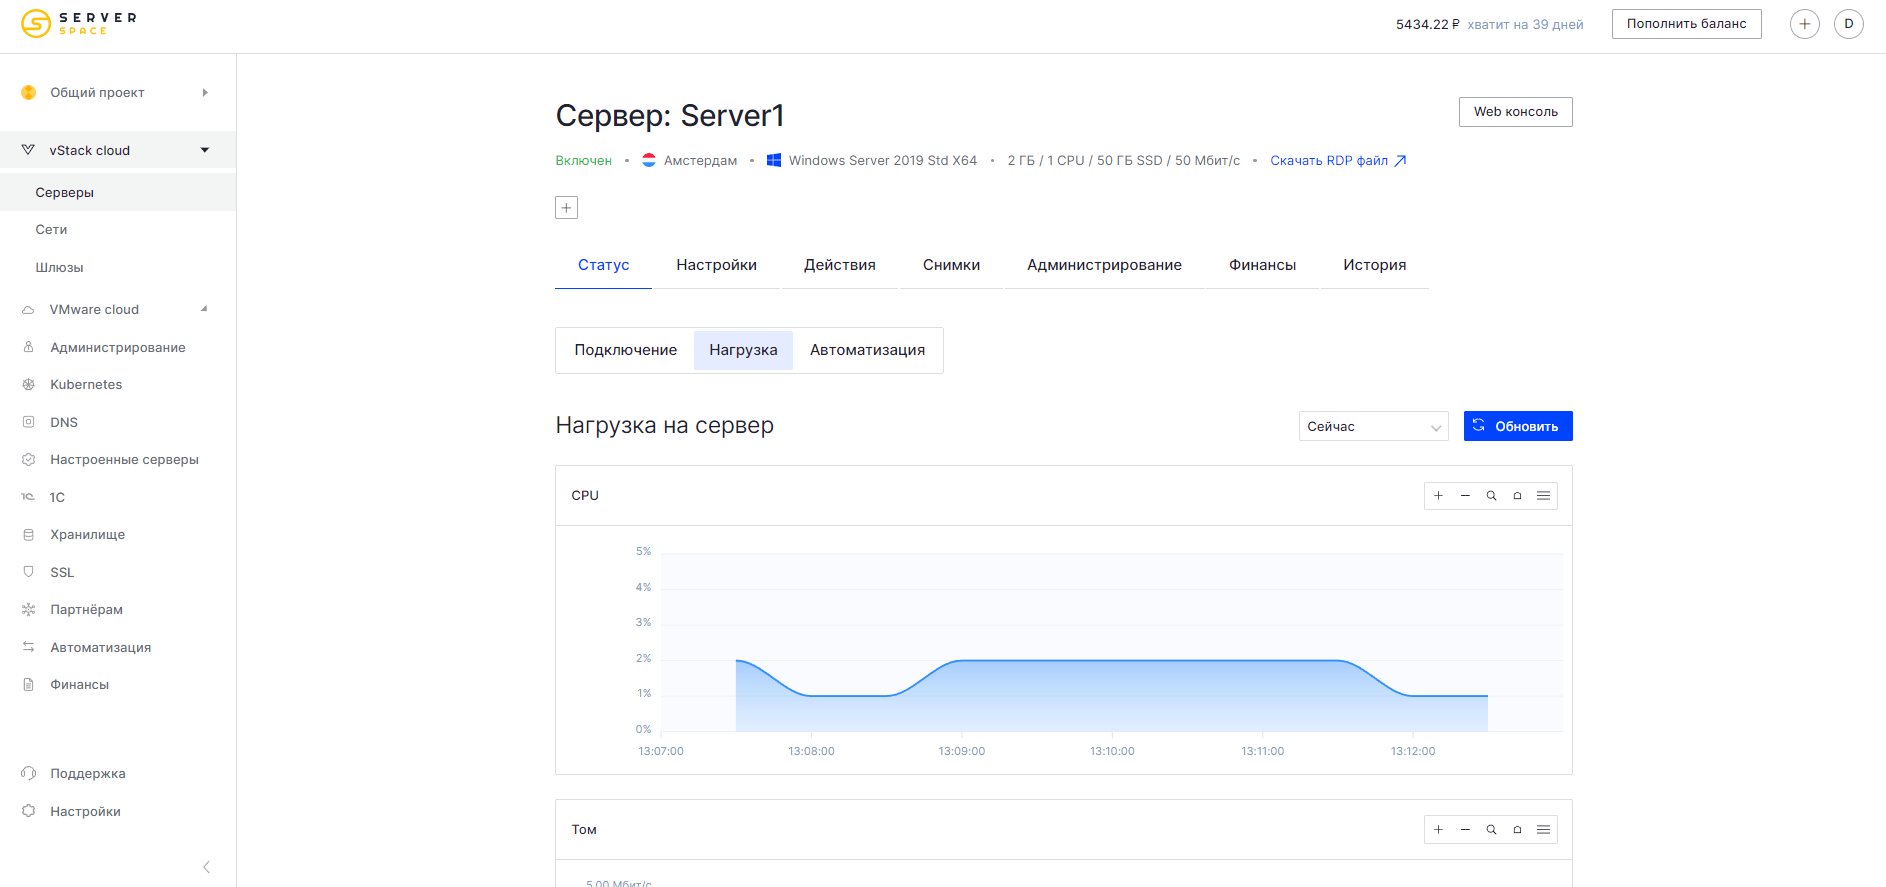Open the Сейчас time range dropdown

pyautogui.click(x=1373, y=427)
